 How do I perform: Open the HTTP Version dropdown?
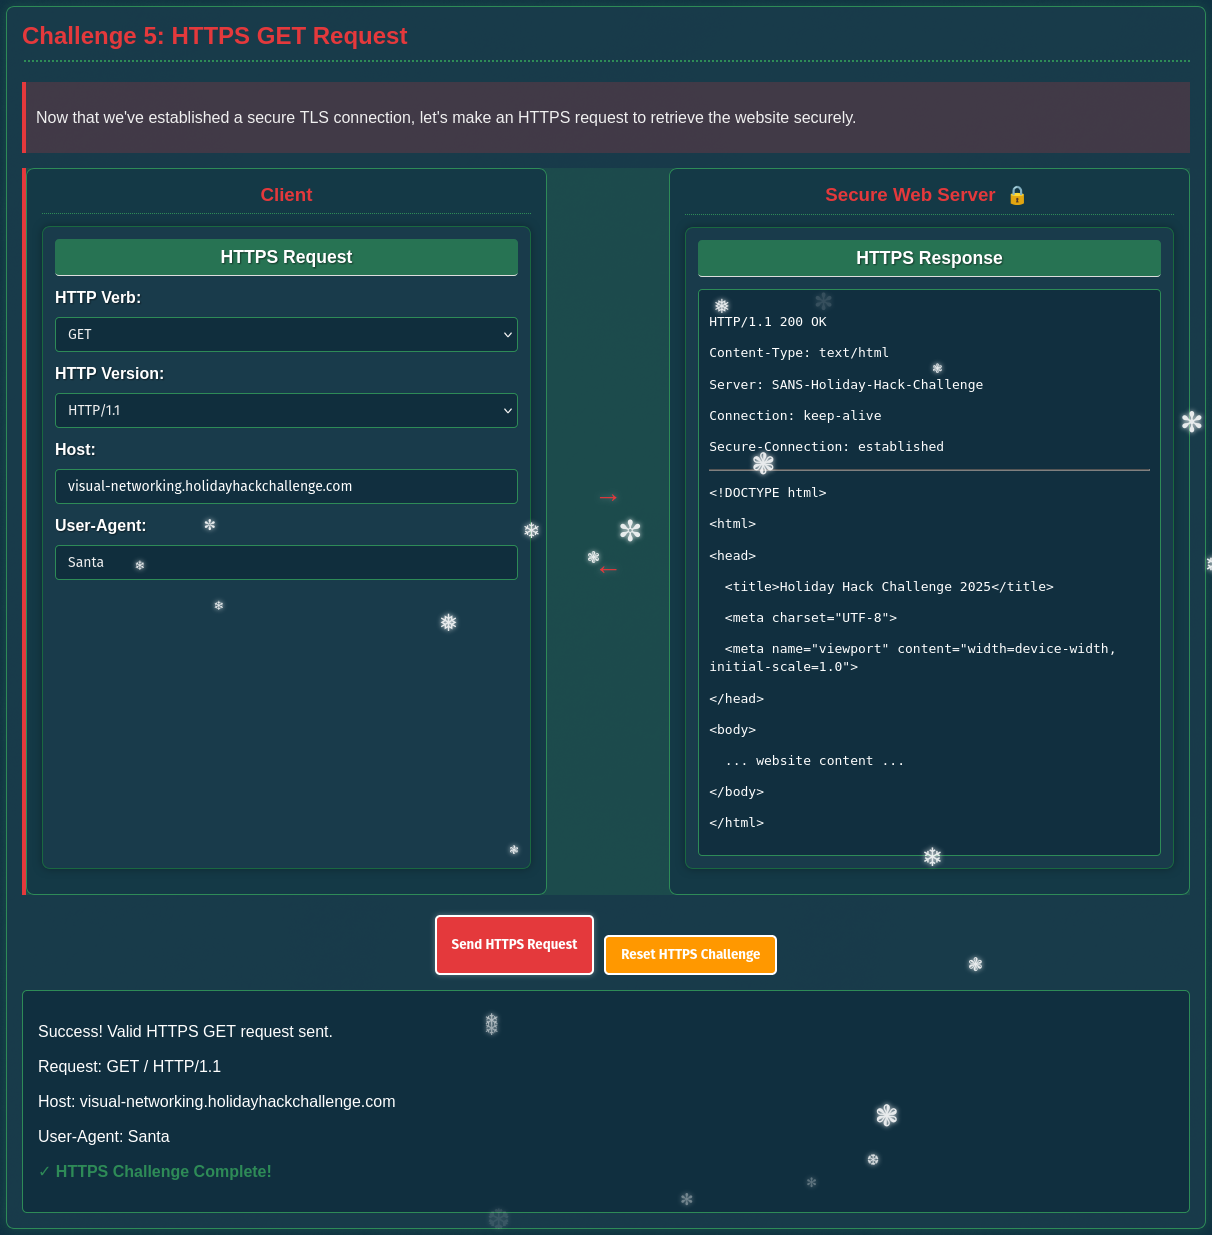tap(286, 410)
